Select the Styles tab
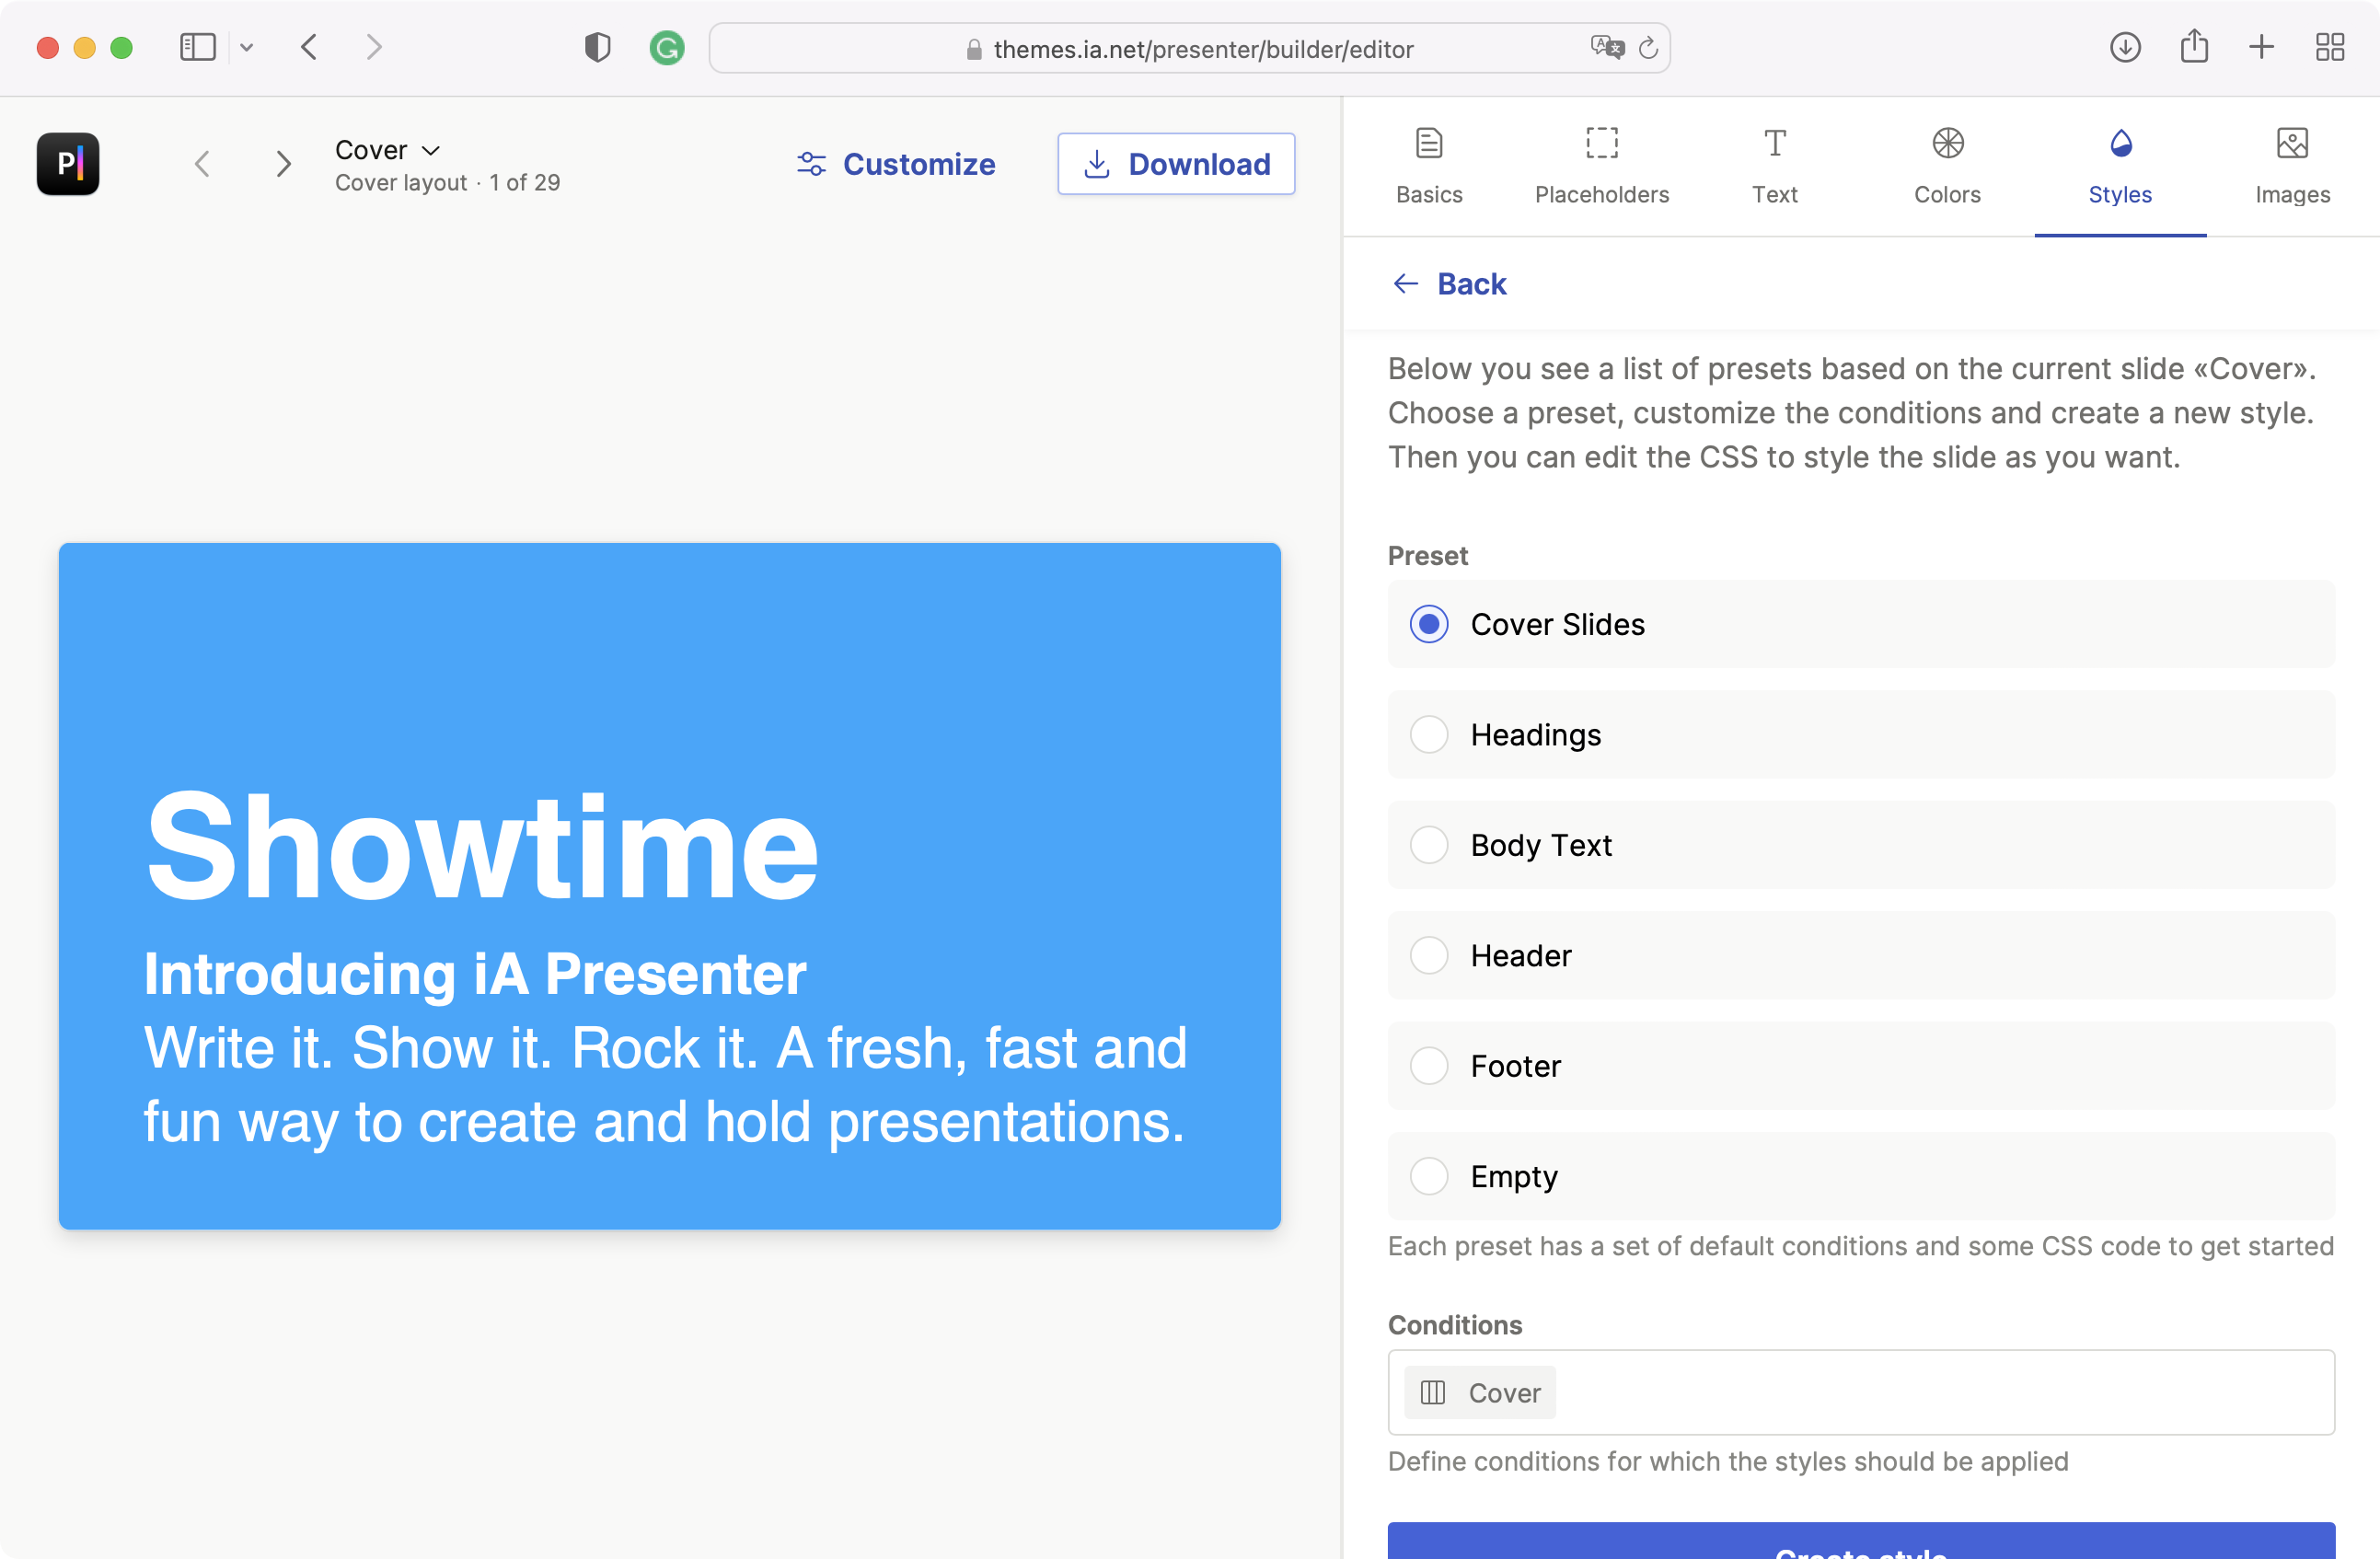 [2120, 166]
